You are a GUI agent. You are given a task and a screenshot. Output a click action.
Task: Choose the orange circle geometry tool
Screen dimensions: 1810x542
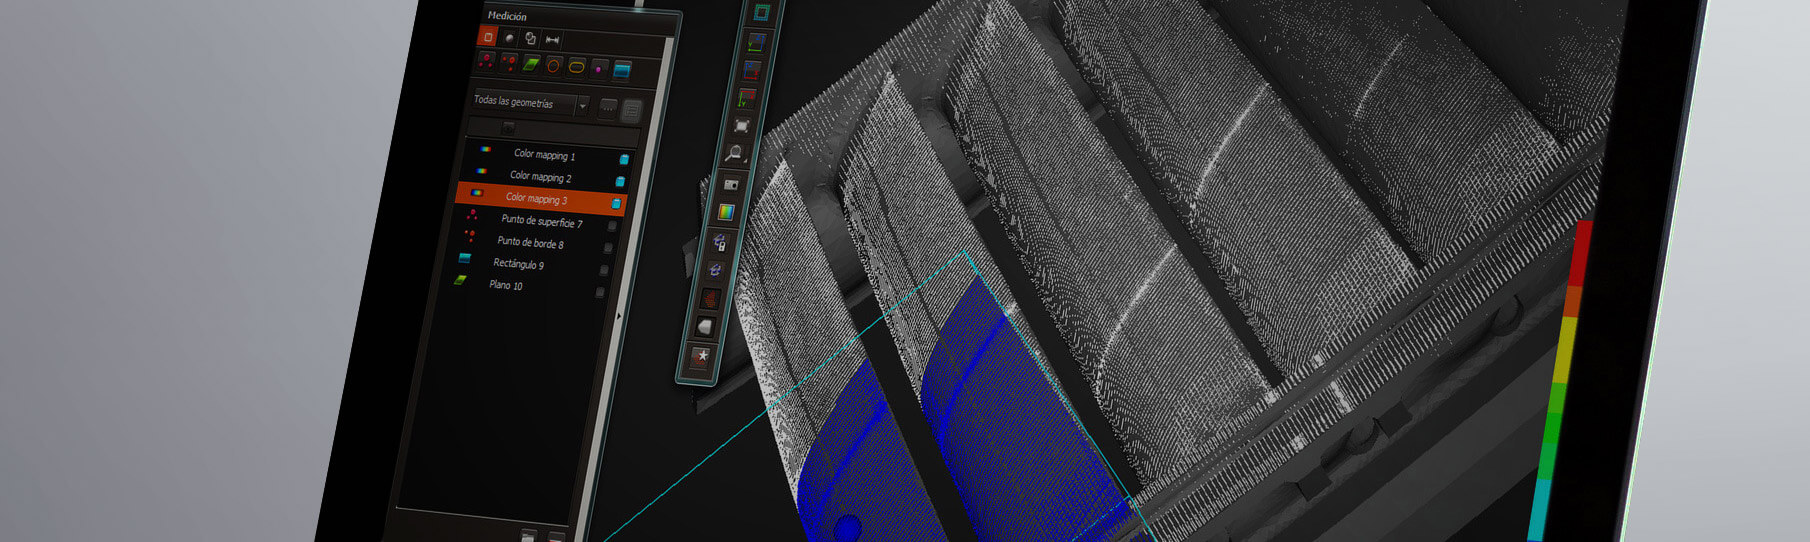click(553, 66)
